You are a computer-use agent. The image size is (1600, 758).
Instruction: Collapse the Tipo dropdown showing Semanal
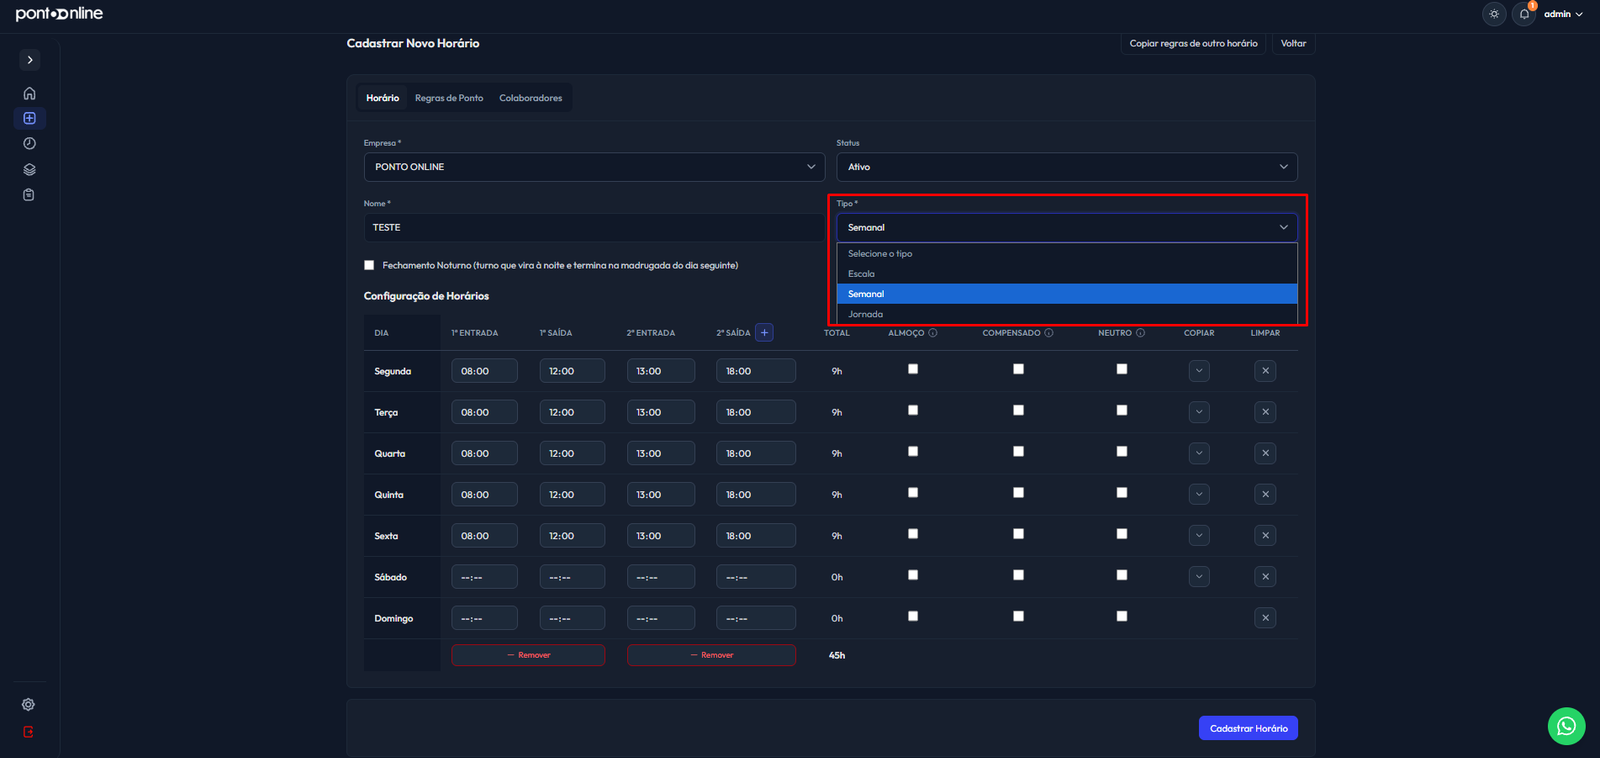coord(1067,228)
